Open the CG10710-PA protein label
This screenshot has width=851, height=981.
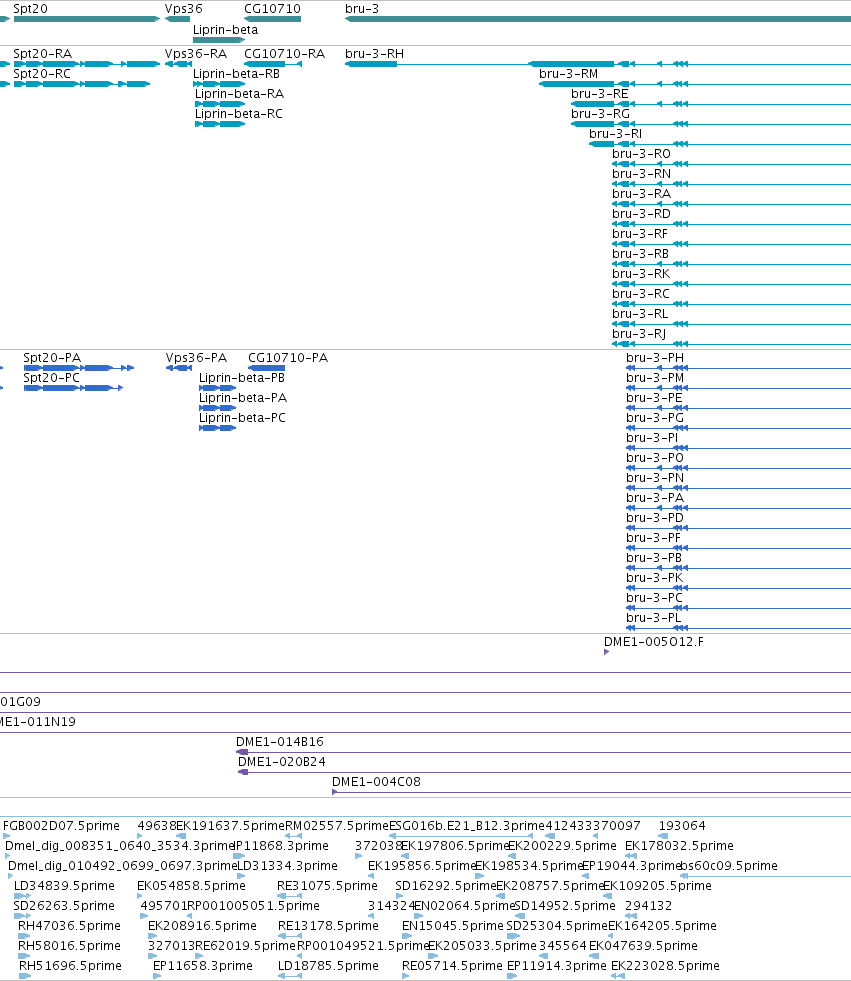click(288, 358)
